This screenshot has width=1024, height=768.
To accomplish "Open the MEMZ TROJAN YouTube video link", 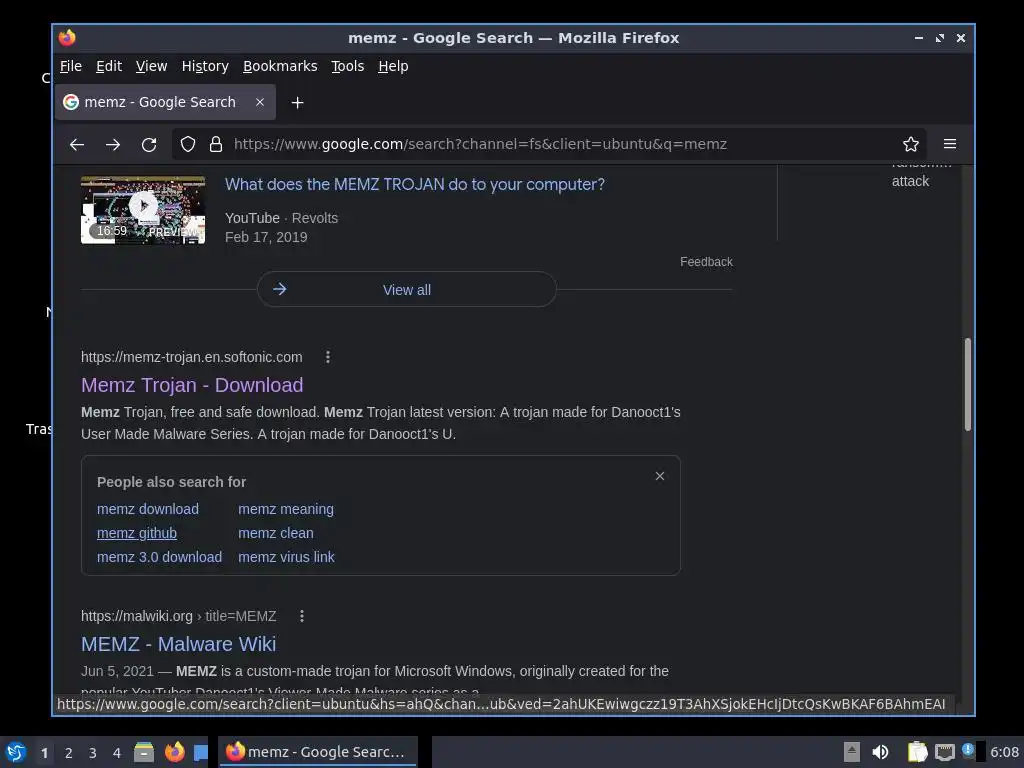I will tap(415, 184).
